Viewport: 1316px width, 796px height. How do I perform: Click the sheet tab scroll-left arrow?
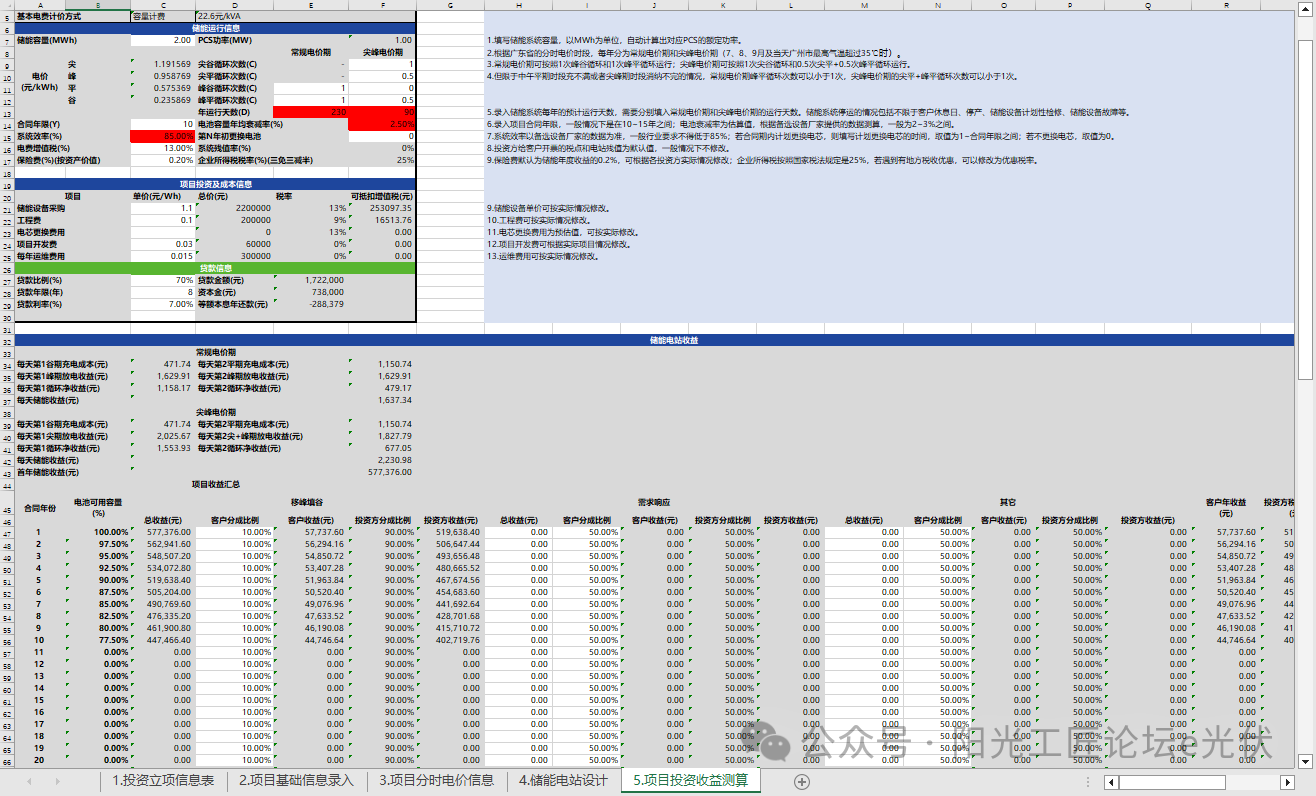[29, 781]
